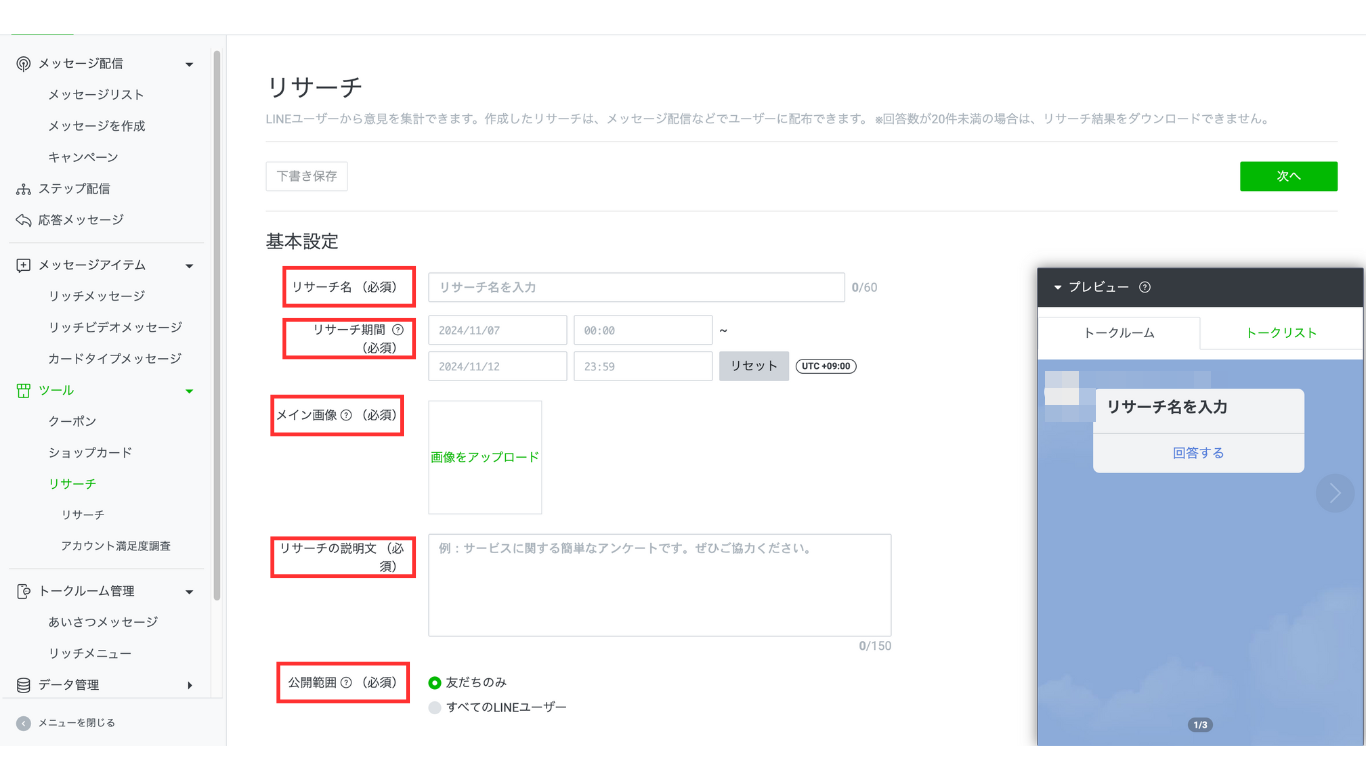Click help icon beside リサーチ期間
The image size is (1366, 768).
click(x=398, y=329)
